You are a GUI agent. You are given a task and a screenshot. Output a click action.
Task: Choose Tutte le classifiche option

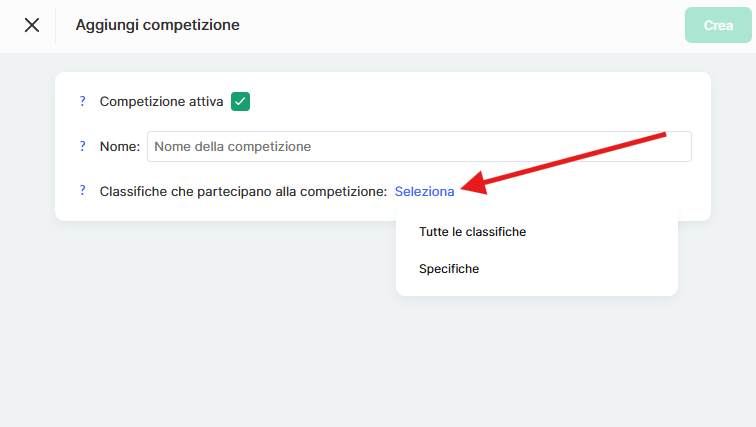tap(472, 232)
